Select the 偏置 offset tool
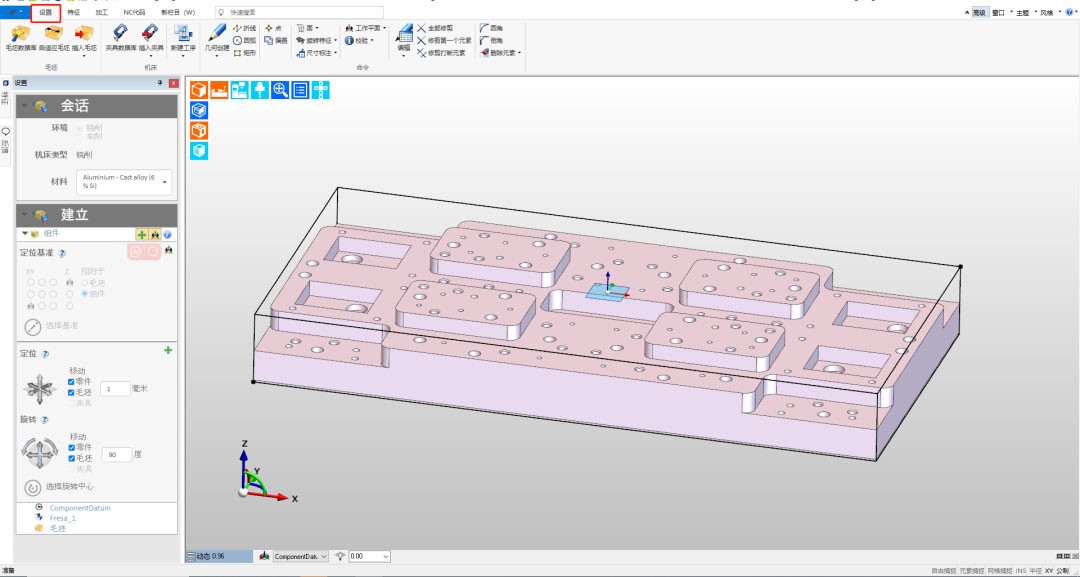 click(276, 41)
